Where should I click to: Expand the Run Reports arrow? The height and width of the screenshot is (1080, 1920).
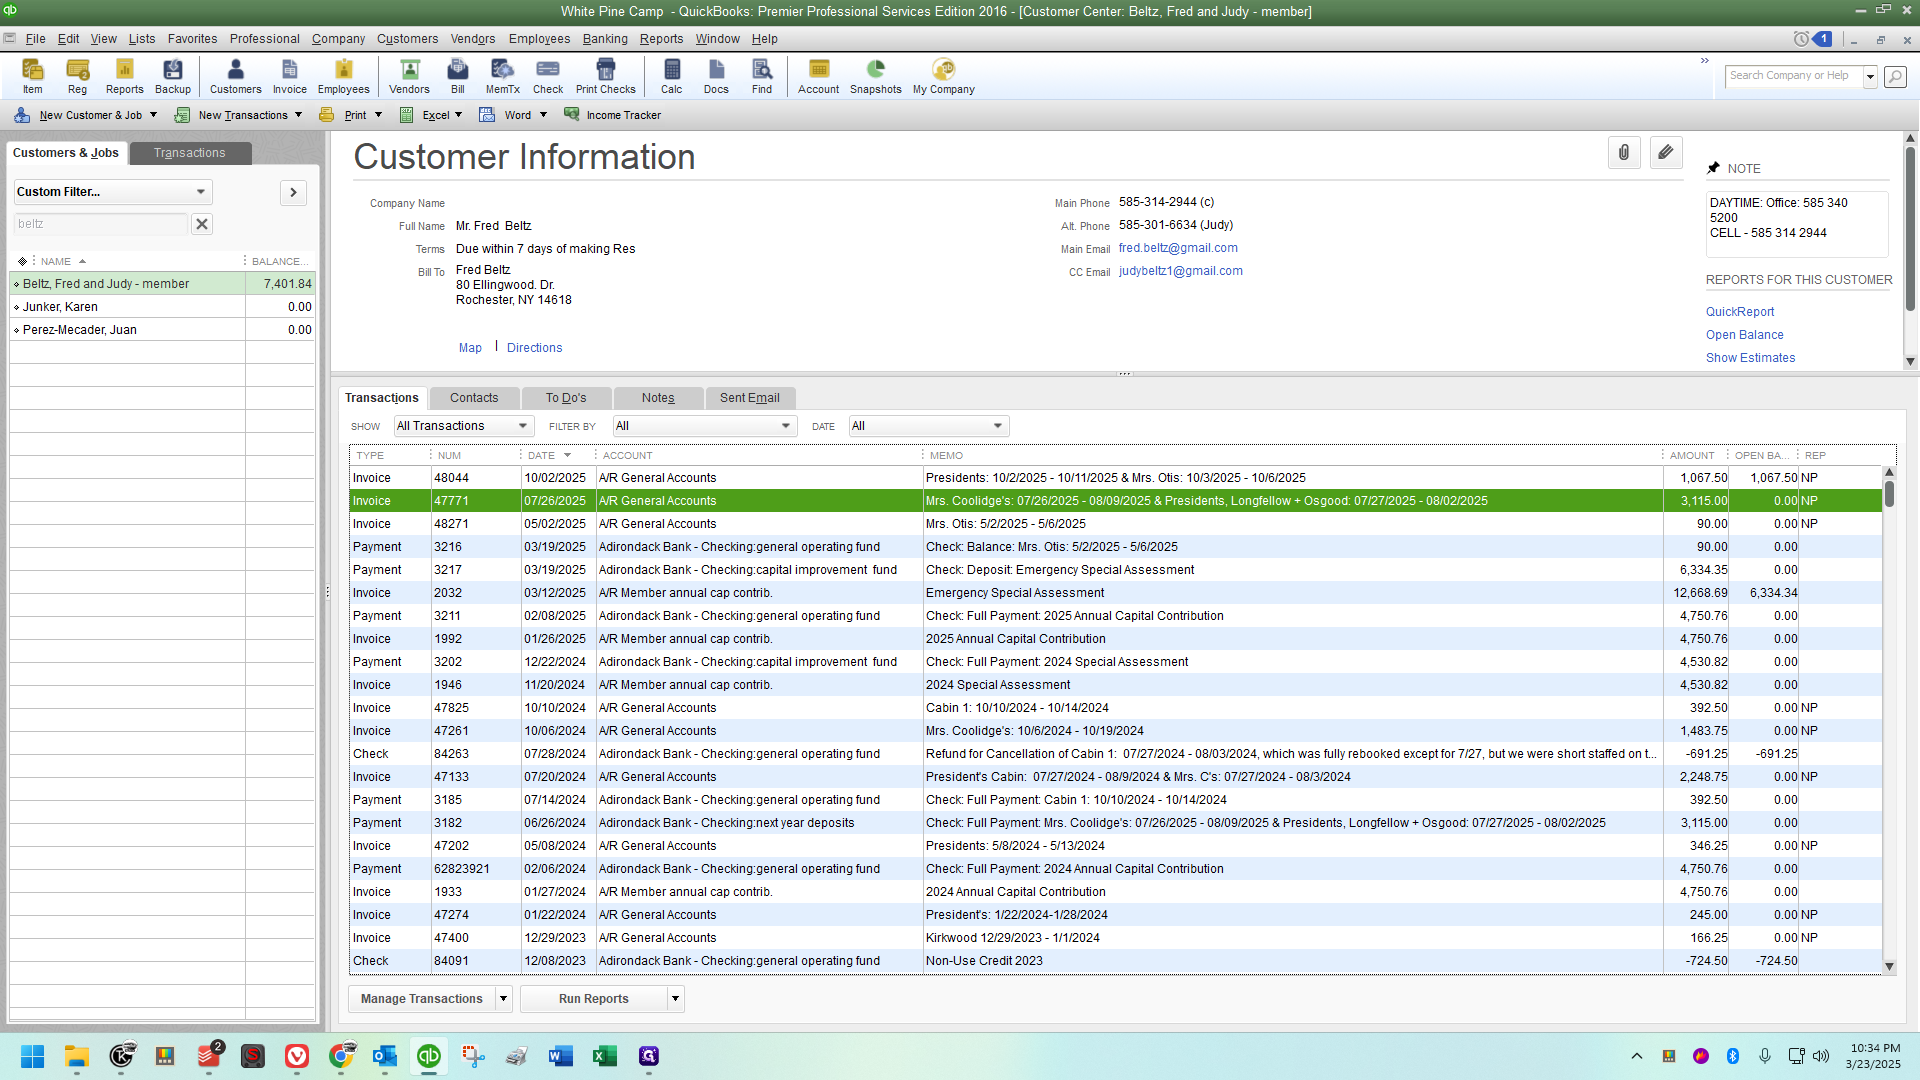point(675,999)
